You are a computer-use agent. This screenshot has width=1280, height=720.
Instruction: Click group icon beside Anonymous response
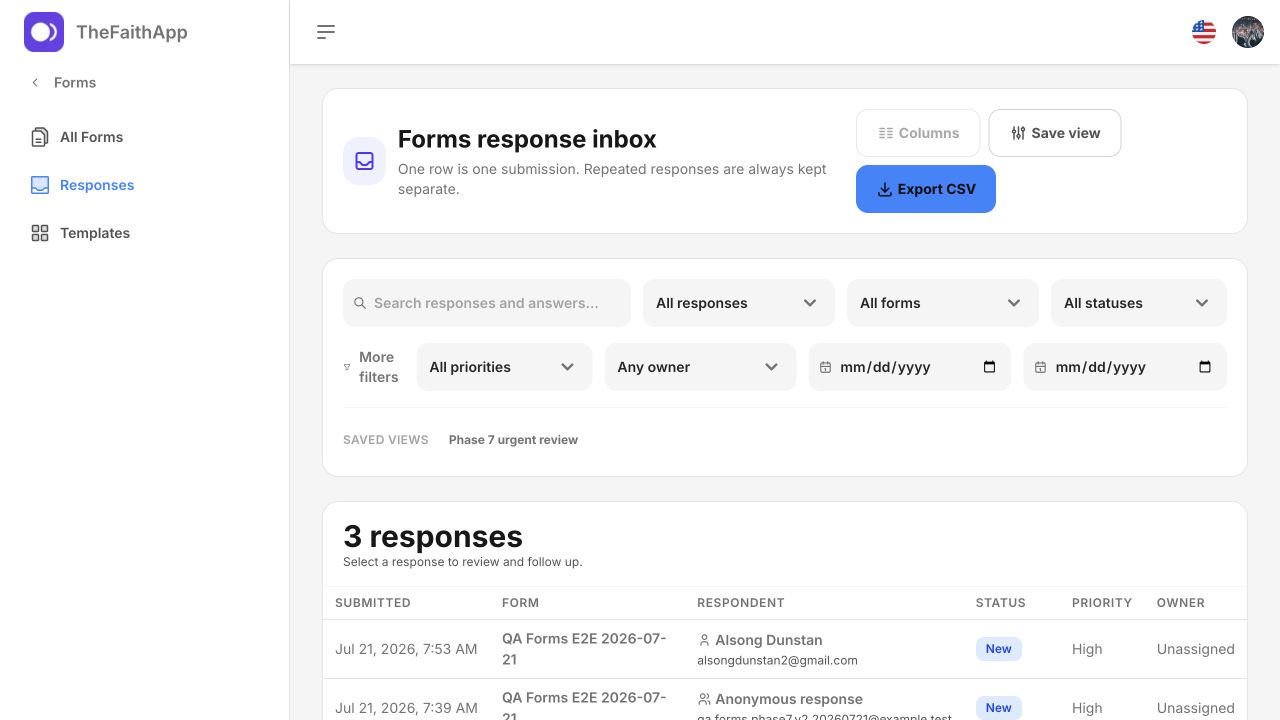click(704, 699)
